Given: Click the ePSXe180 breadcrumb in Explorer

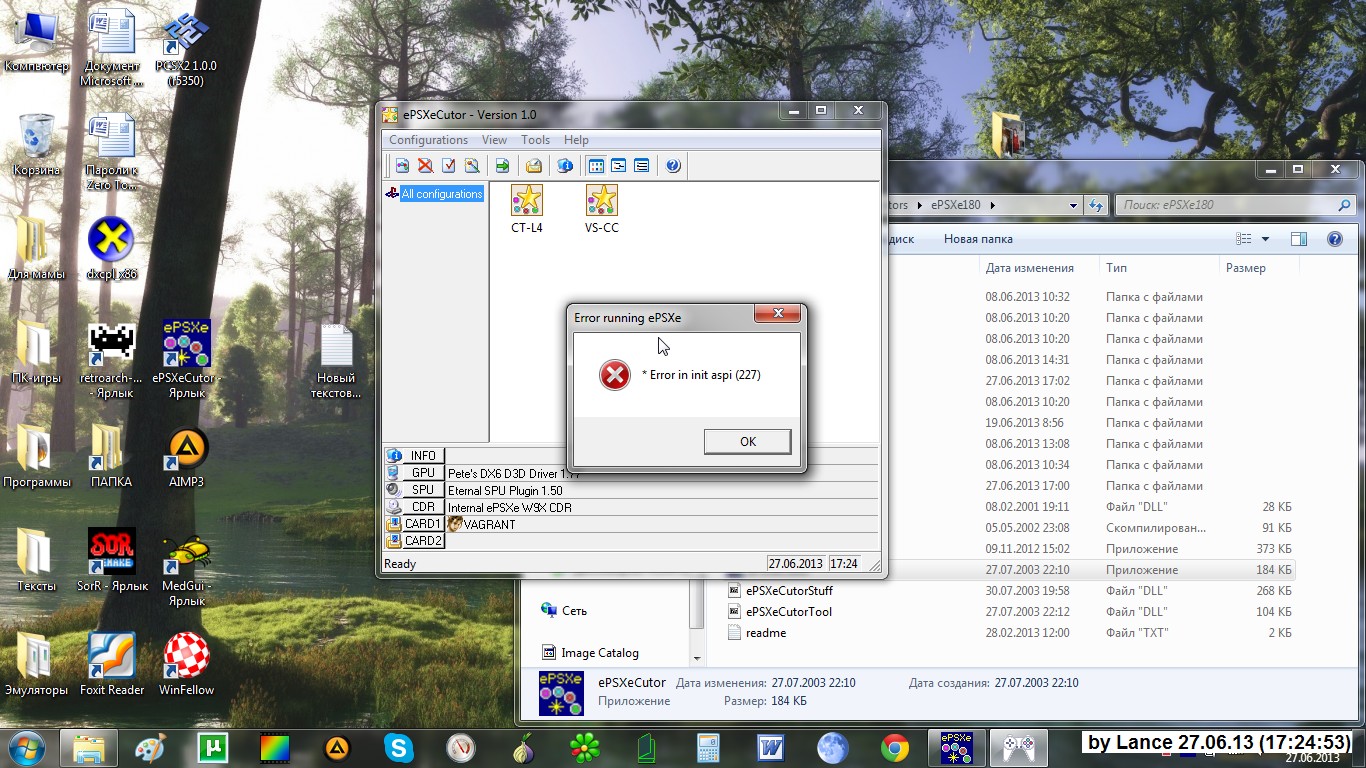Looking at the screenshot, I should (958, 205).
